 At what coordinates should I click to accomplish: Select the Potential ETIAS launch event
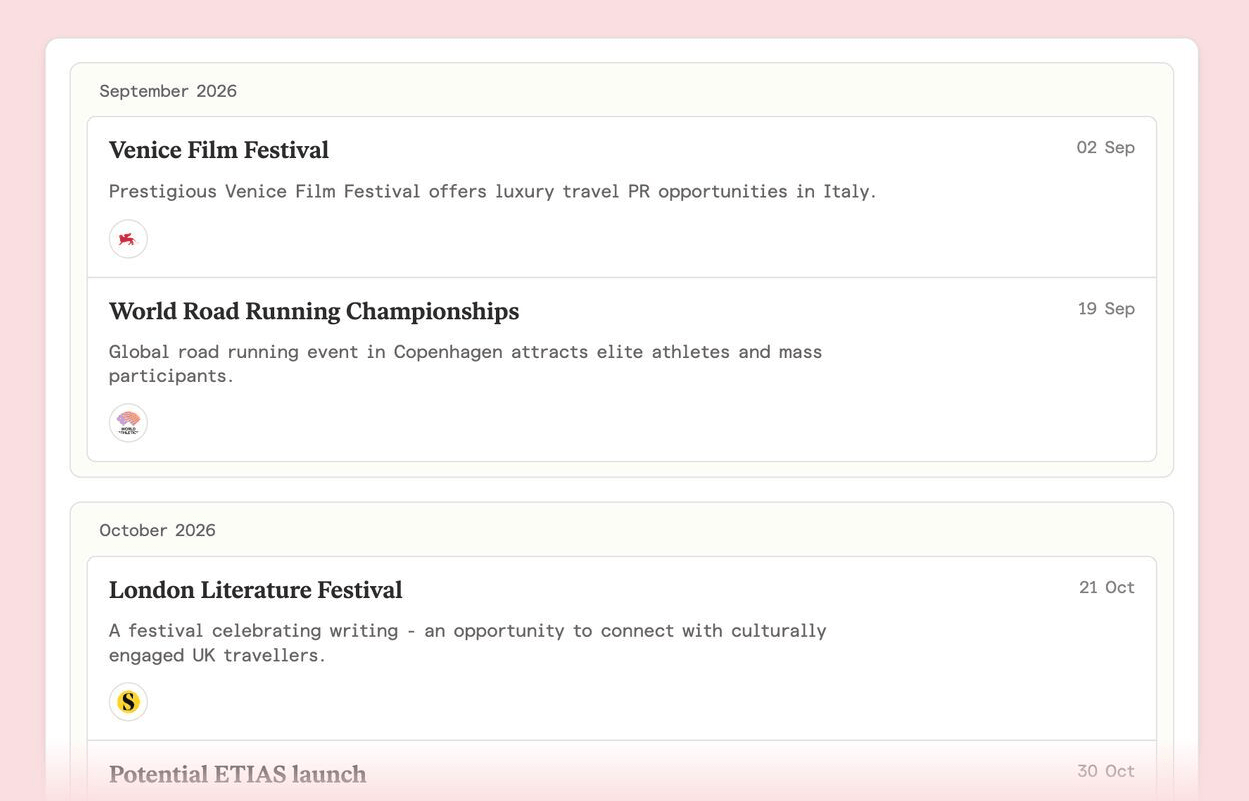pos(237,774)
